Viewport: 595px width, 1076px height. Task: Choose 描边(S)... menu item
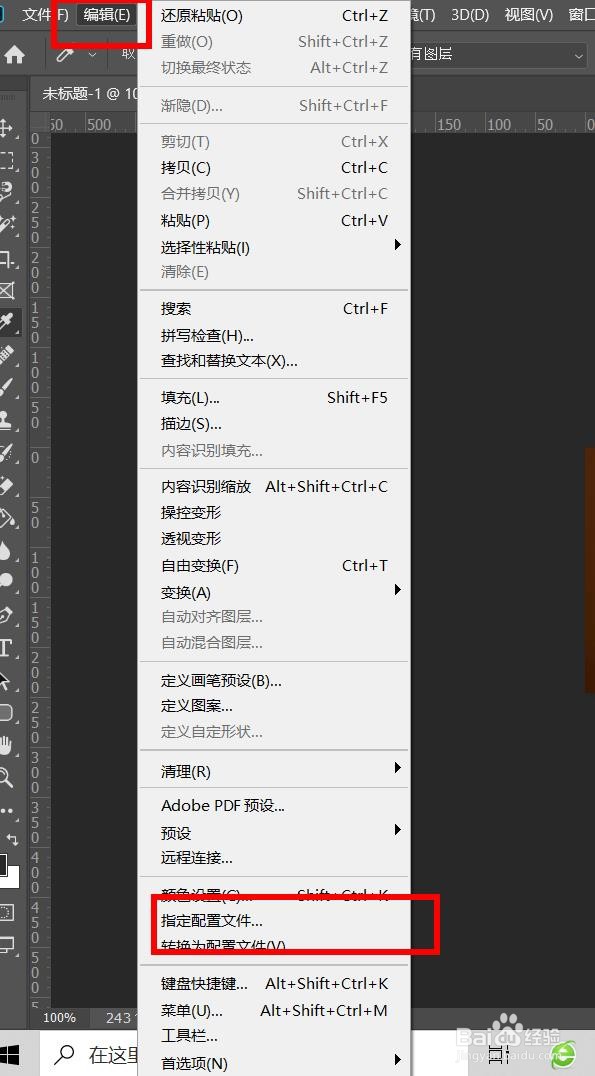click(x=275, y=424)
